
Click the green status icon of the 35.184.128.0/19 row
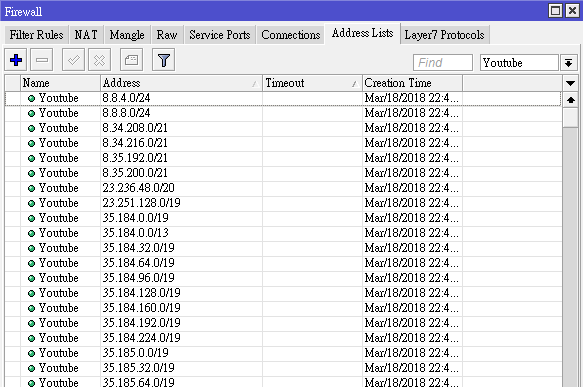(32, 293)
